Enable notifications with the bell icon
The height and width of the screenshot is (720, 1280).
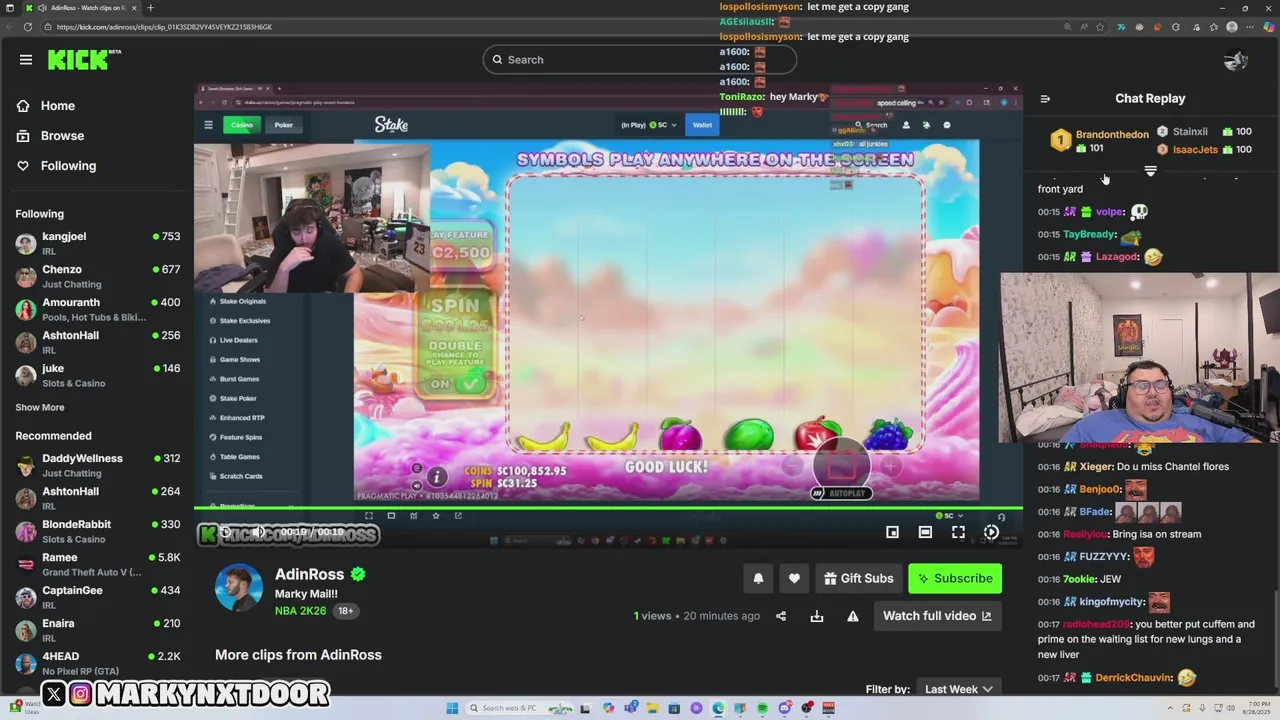pyautogui.click(x=758, y=578)
